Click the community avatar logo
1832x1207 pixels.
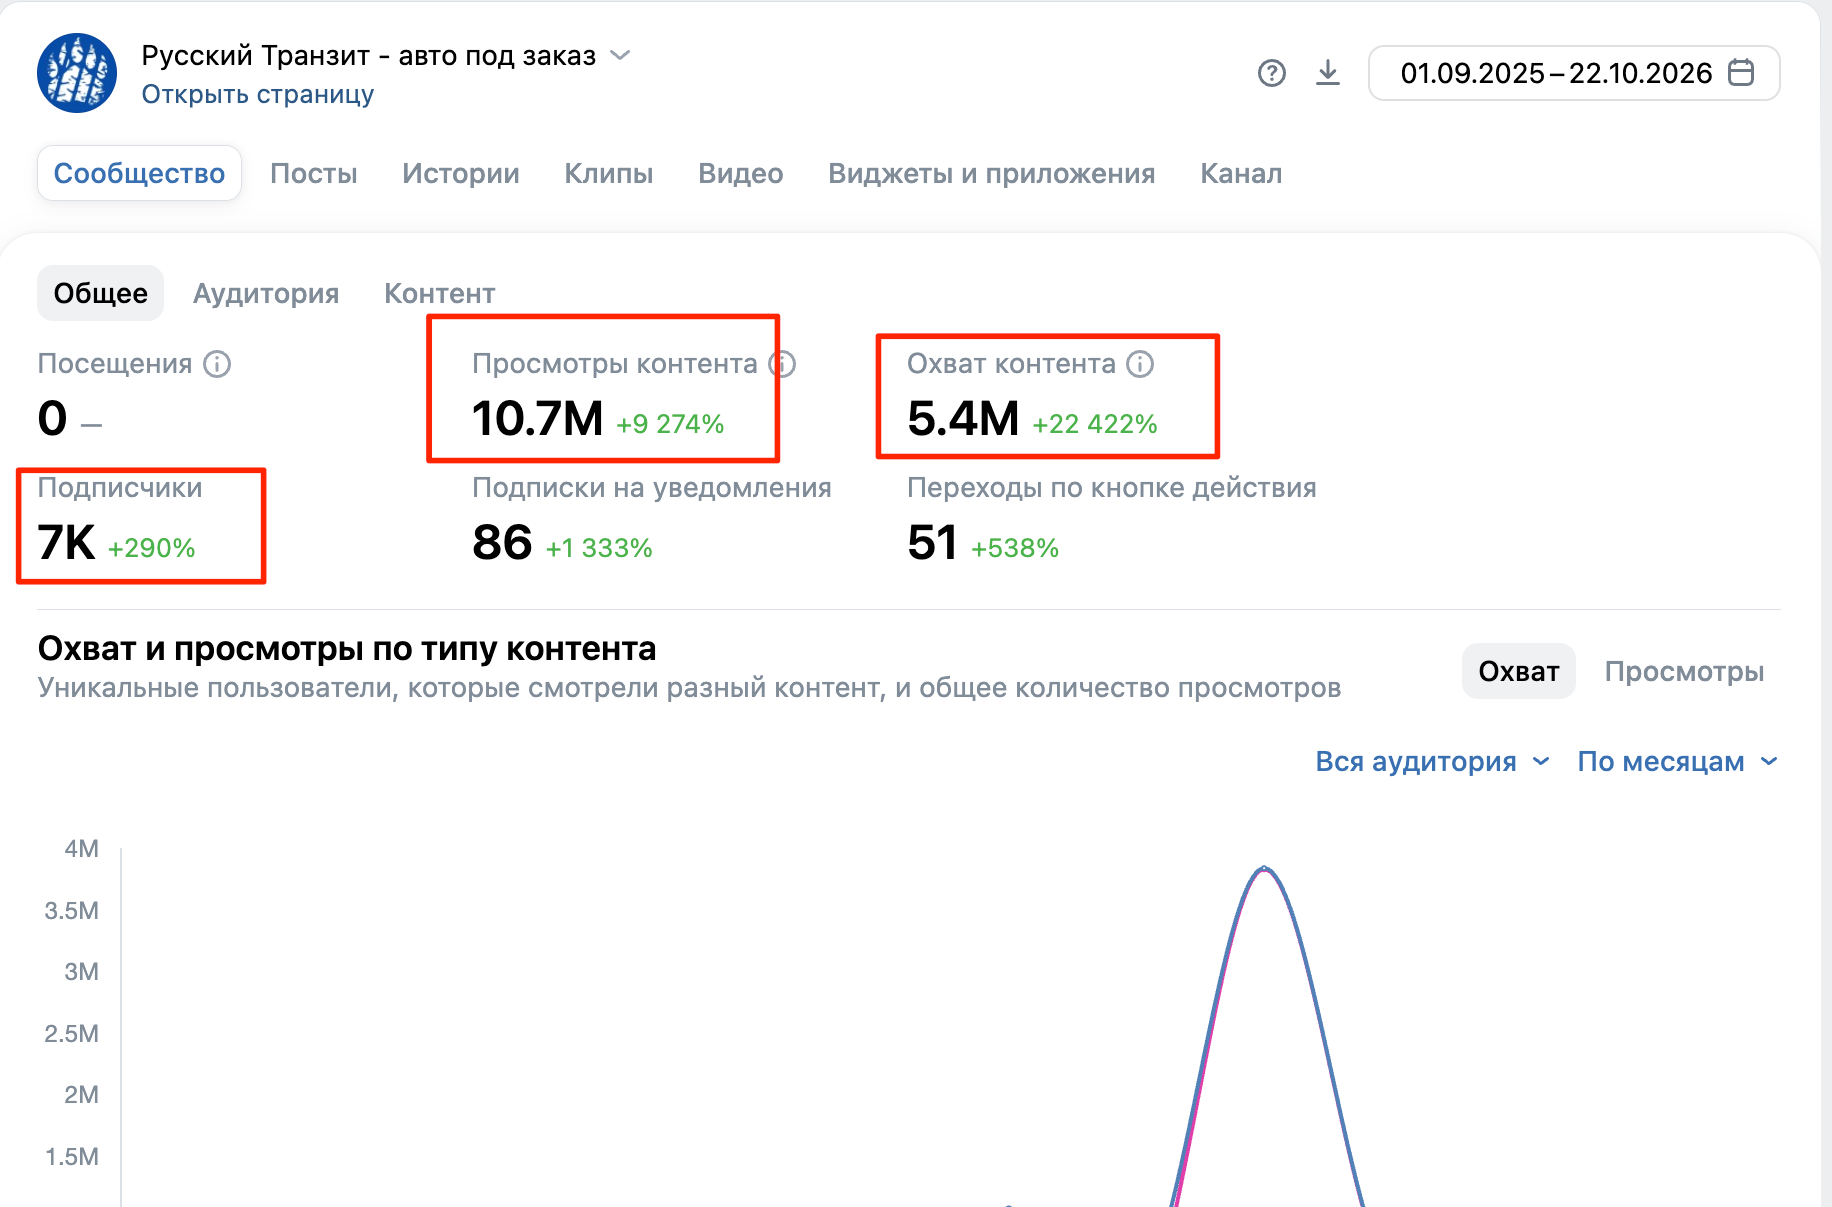pos(77,73)
